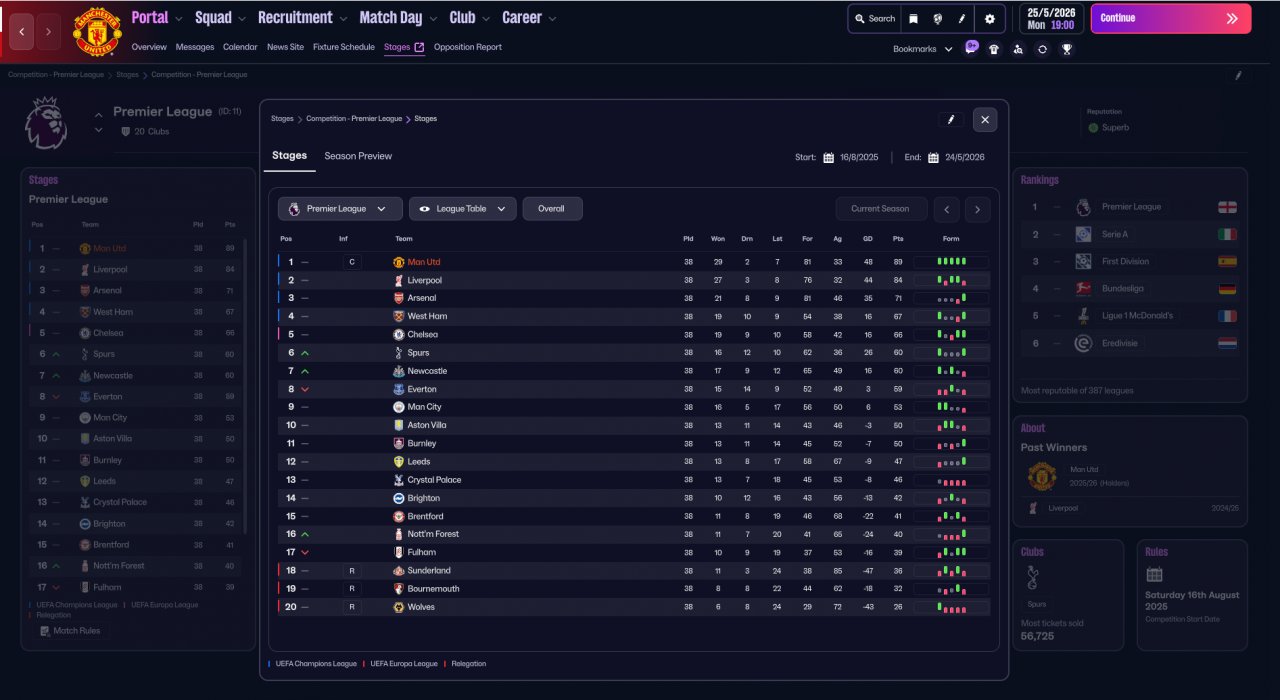Click Liverpool in Past Winners list
This screenshot has height=700, width=1280.
[1063, 508]
